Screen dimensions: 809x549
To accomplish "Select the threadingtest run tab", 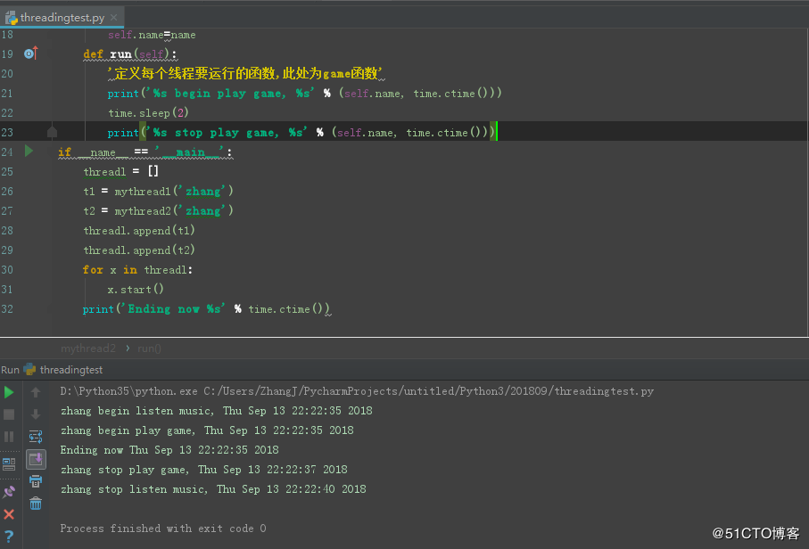I will point(68,370).
